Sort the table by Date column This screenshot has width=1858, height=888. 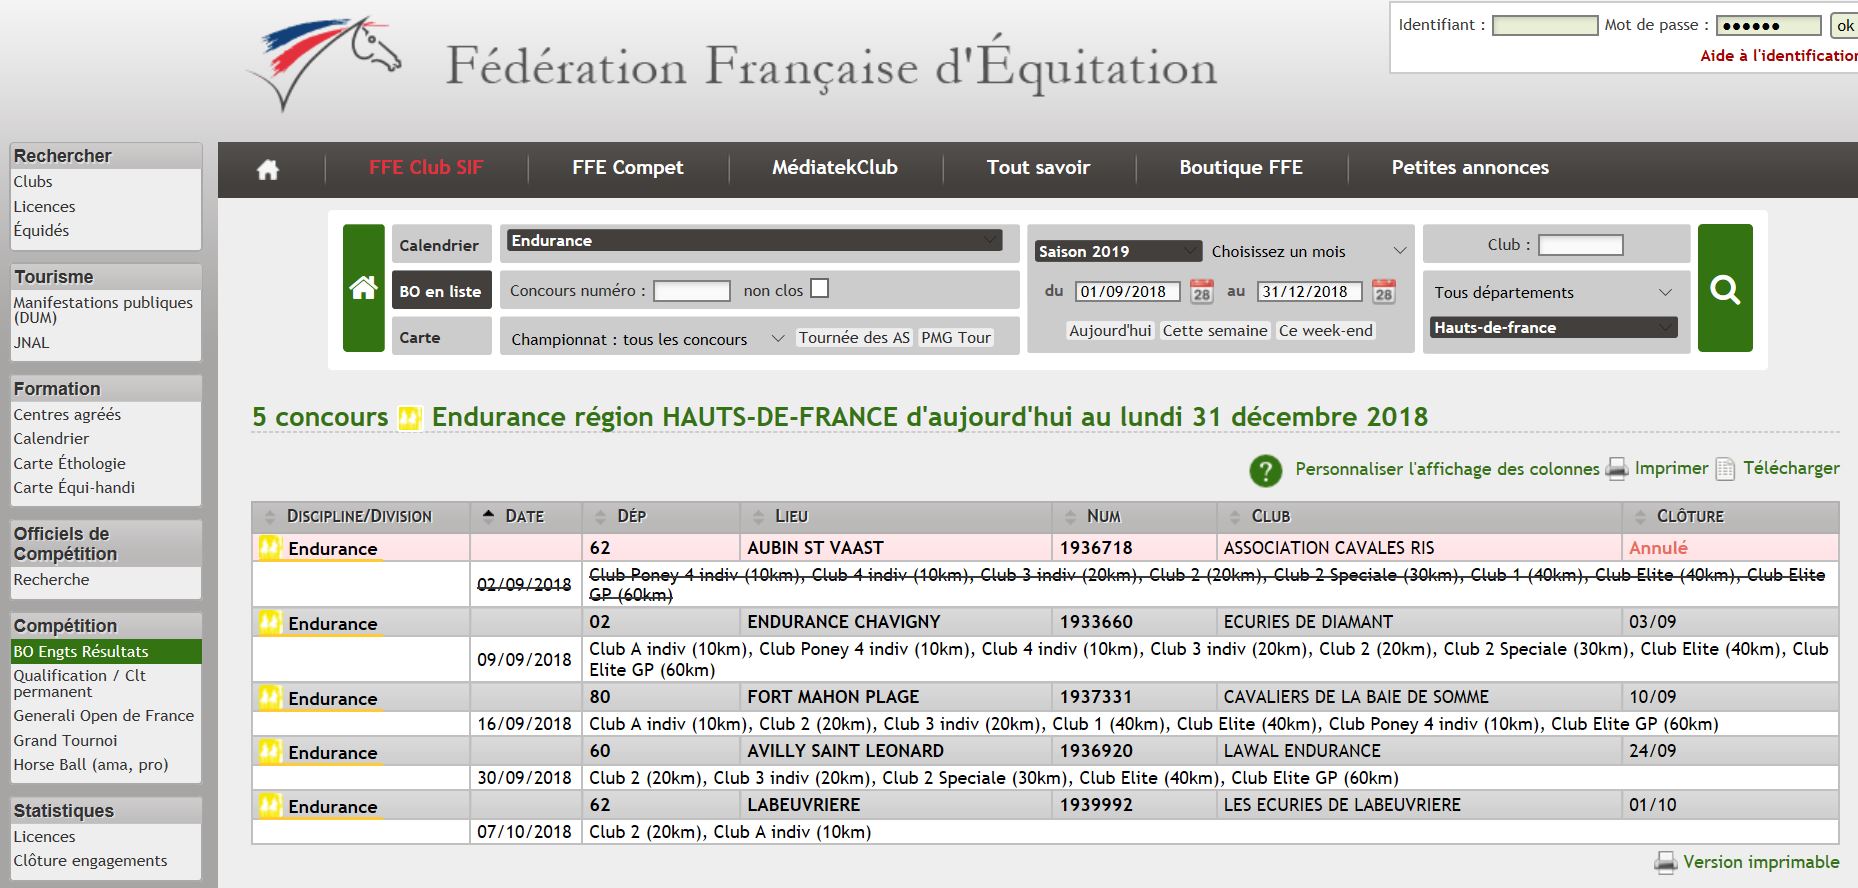pyautogui.click(x=525, y=516)
